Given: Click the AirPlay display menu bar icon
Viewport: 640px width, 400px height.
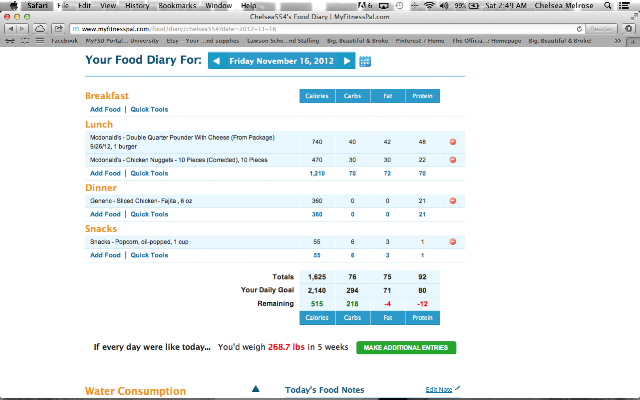Looking at the screenshot, I should (384, 6).
